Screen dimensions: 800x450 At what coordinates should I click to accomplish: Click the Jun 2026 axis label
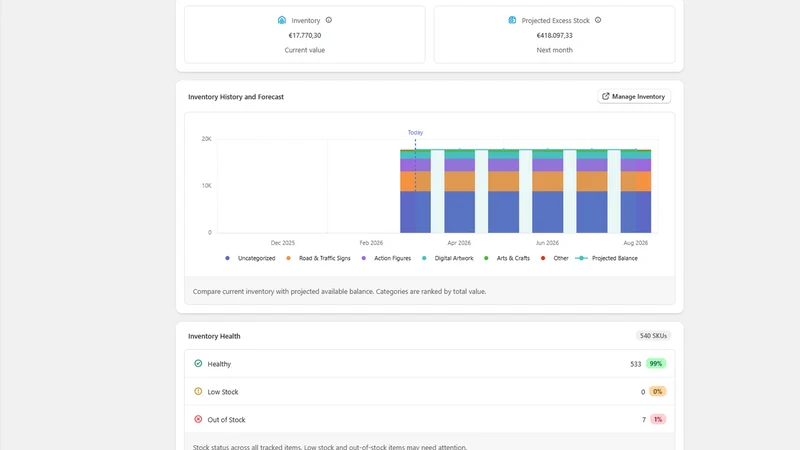[547, 243]
